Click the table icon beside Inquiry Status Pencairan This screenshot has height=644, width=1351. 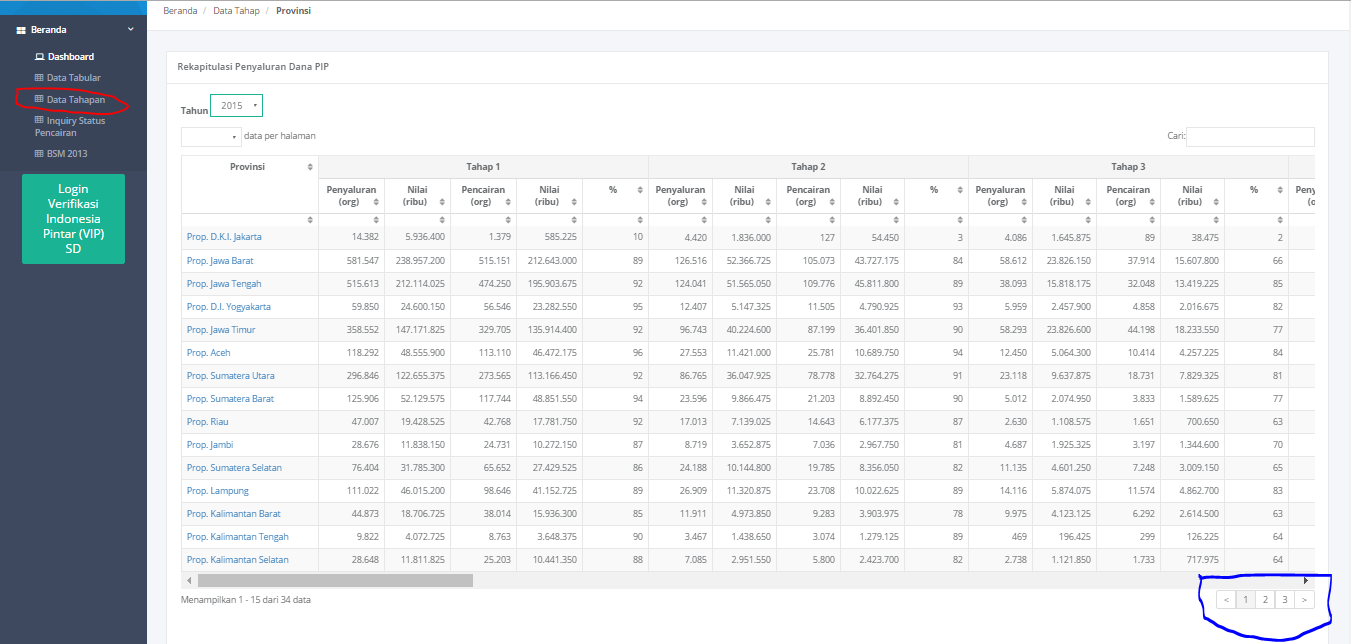pos(39,121)
